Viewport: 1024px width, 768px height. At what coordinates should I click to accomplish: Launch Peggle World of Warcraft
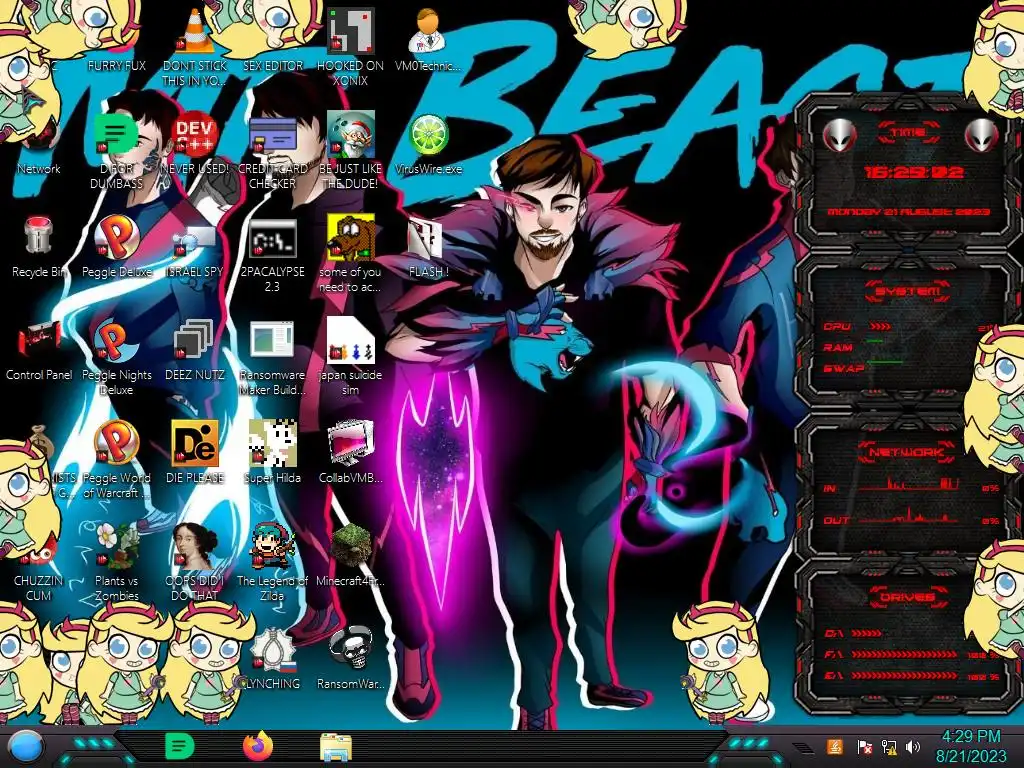coord(116,443)
